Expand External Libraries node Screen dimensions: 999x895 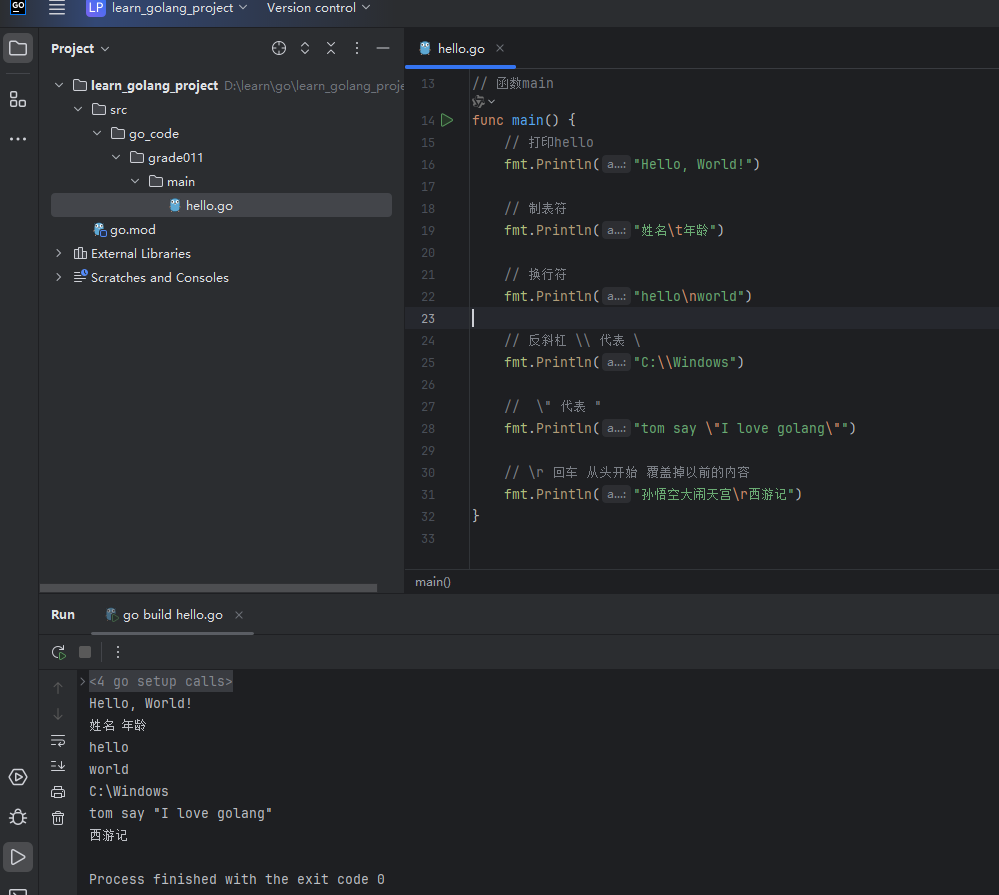pos(59,253)
